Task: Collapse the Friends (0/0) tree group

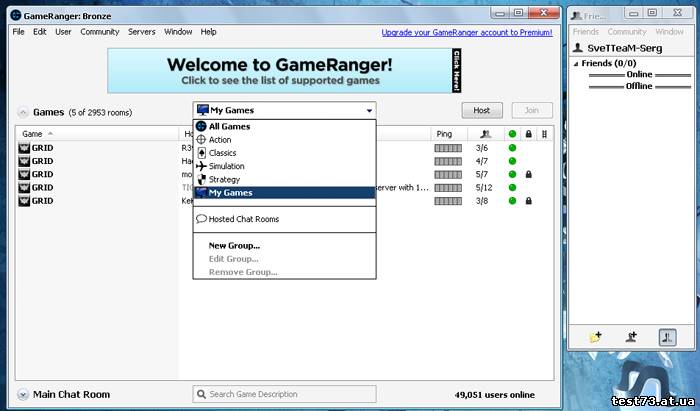Action: pos(576,64)
